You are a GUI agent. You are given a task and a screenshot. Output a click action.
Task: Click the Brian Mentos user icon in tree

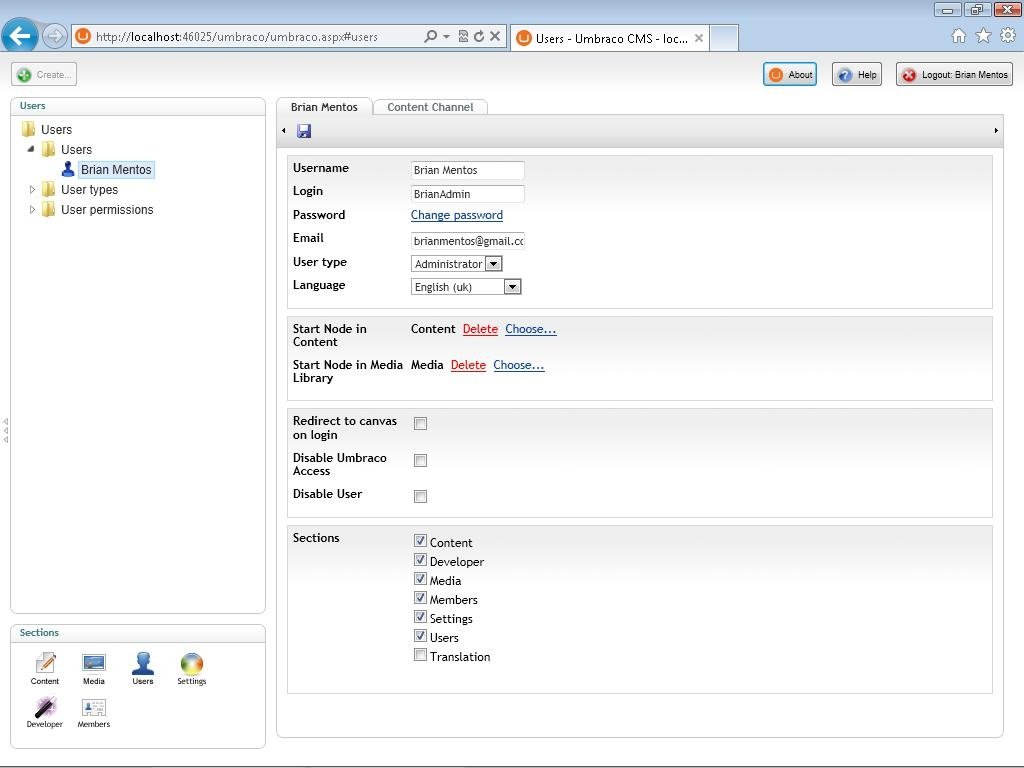coord(67,170)
